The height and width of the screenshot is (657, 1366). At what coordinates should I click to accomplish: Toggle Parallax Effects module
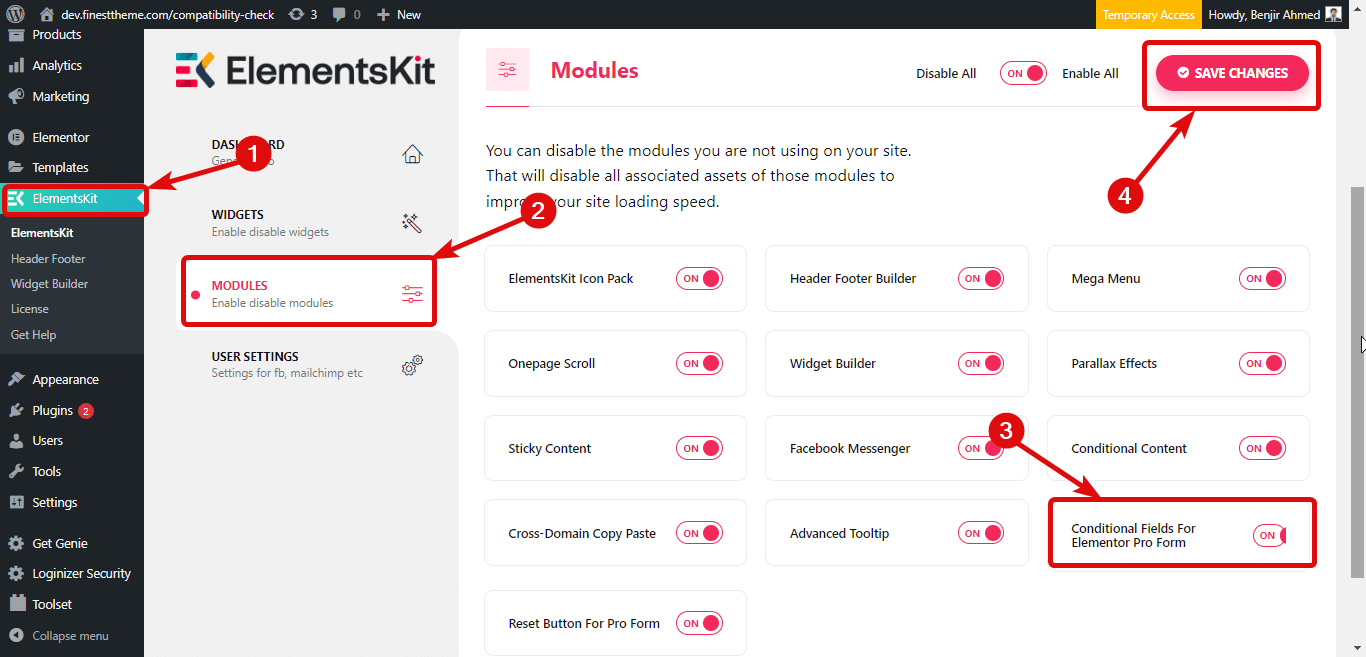click(1262, 364)
